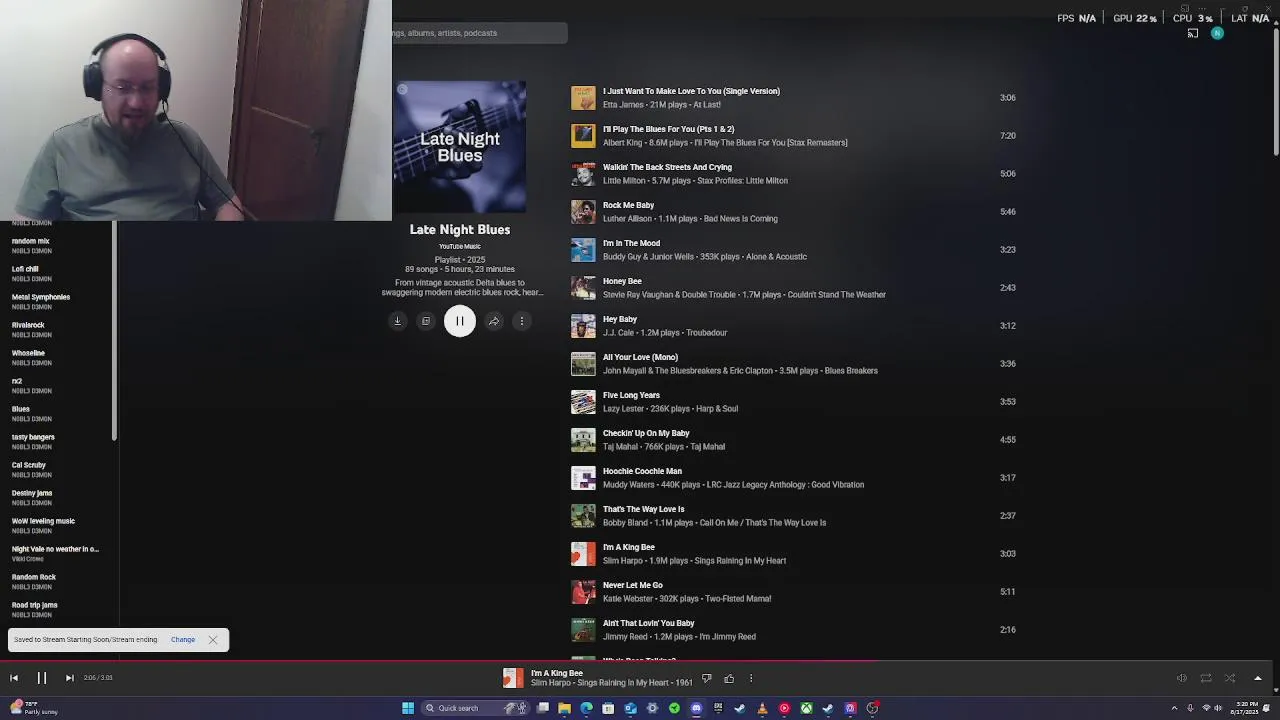Open Discord from the taskbar
Screen dimensions: 1280x720
[x=696, y=708]
